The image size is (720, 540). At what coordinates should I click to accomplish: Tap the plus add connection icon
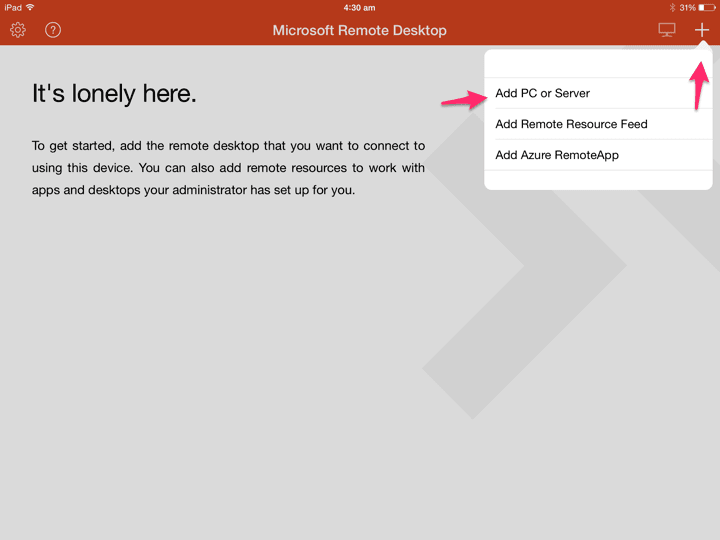click(702, 30)
